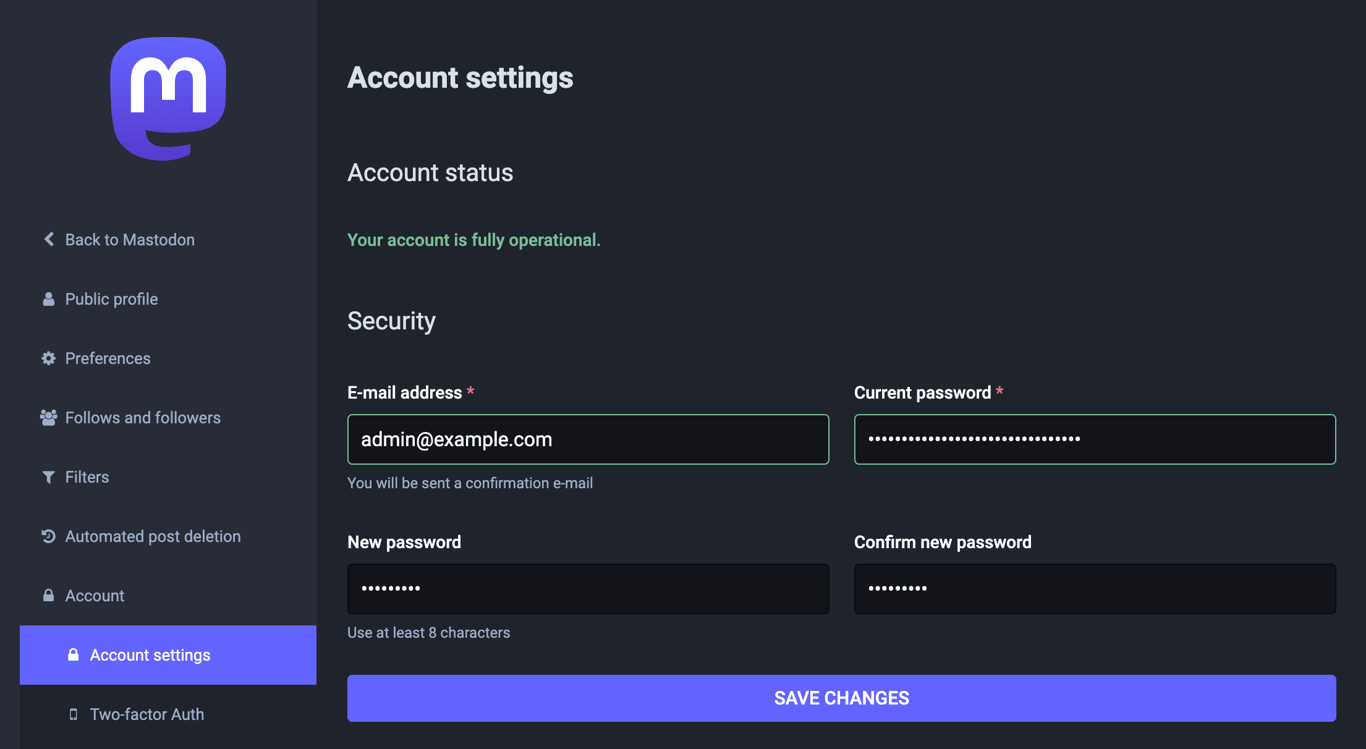The image size is (1366, 749).
Task: Select the New password field
Action: [587, 589]
